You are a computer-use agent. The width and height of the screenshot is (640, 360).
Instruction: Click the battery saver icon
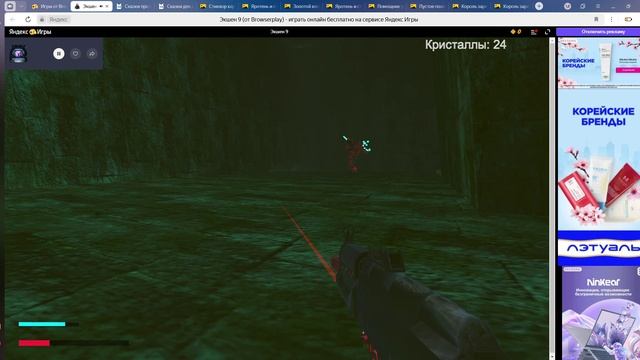click(x=628, y=19)
